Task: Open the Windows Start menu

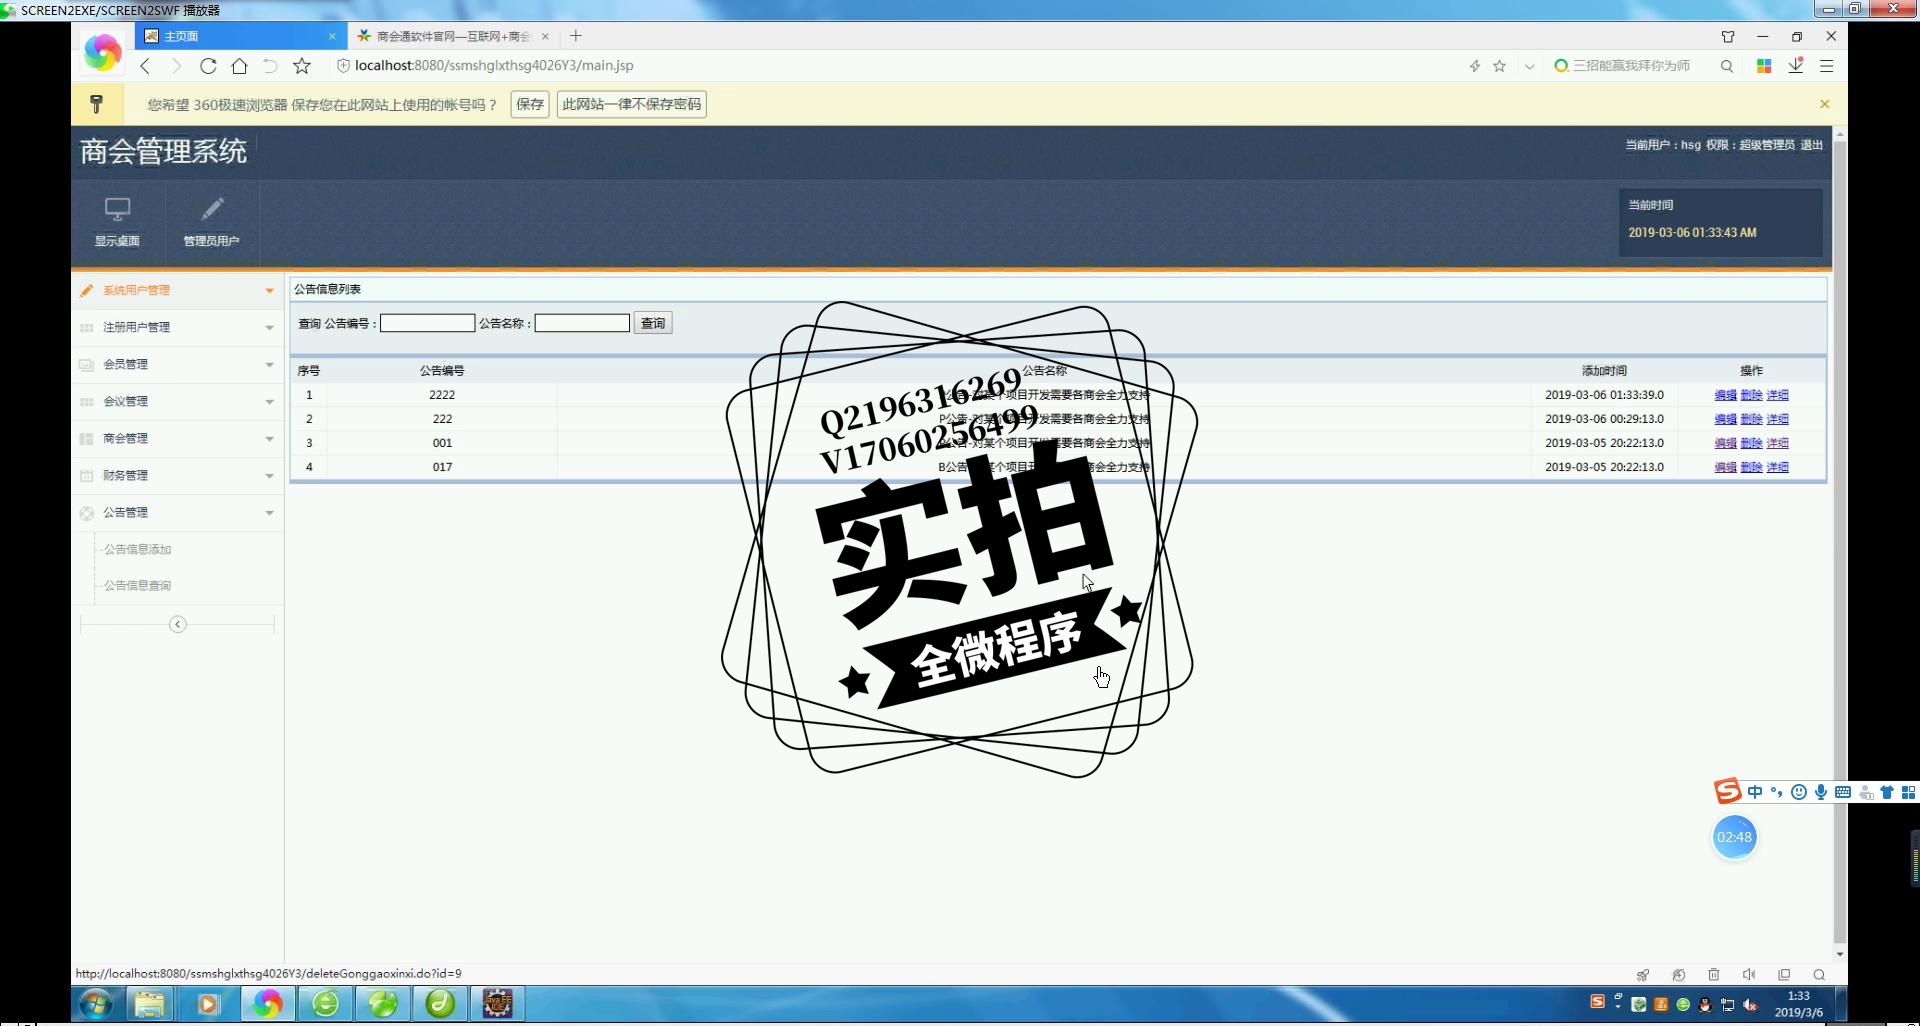Action: tap(96, 1003)
